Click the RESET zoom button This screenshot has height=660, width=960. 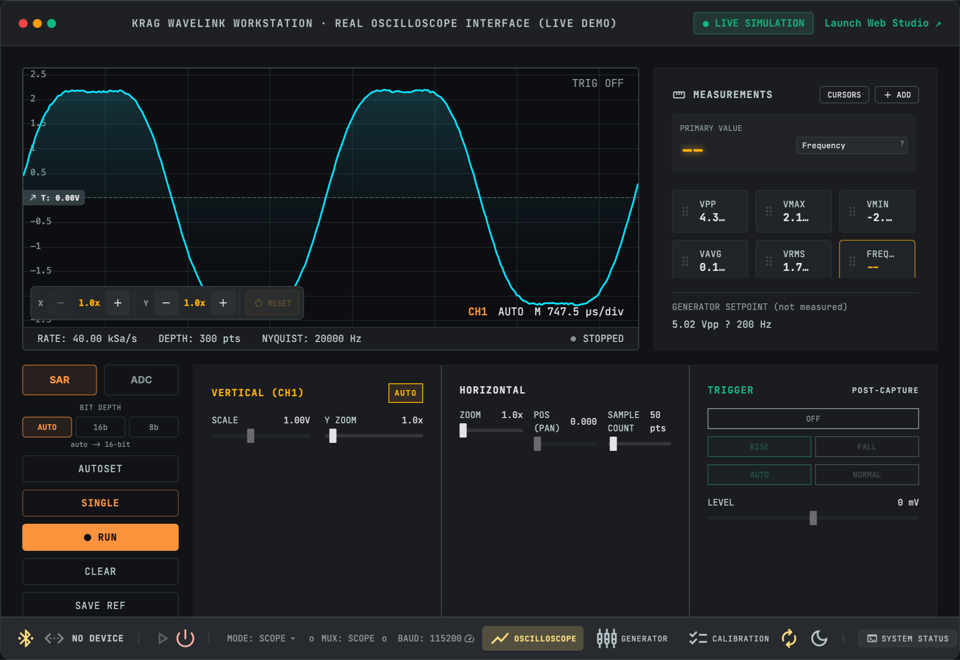[272, 303]
